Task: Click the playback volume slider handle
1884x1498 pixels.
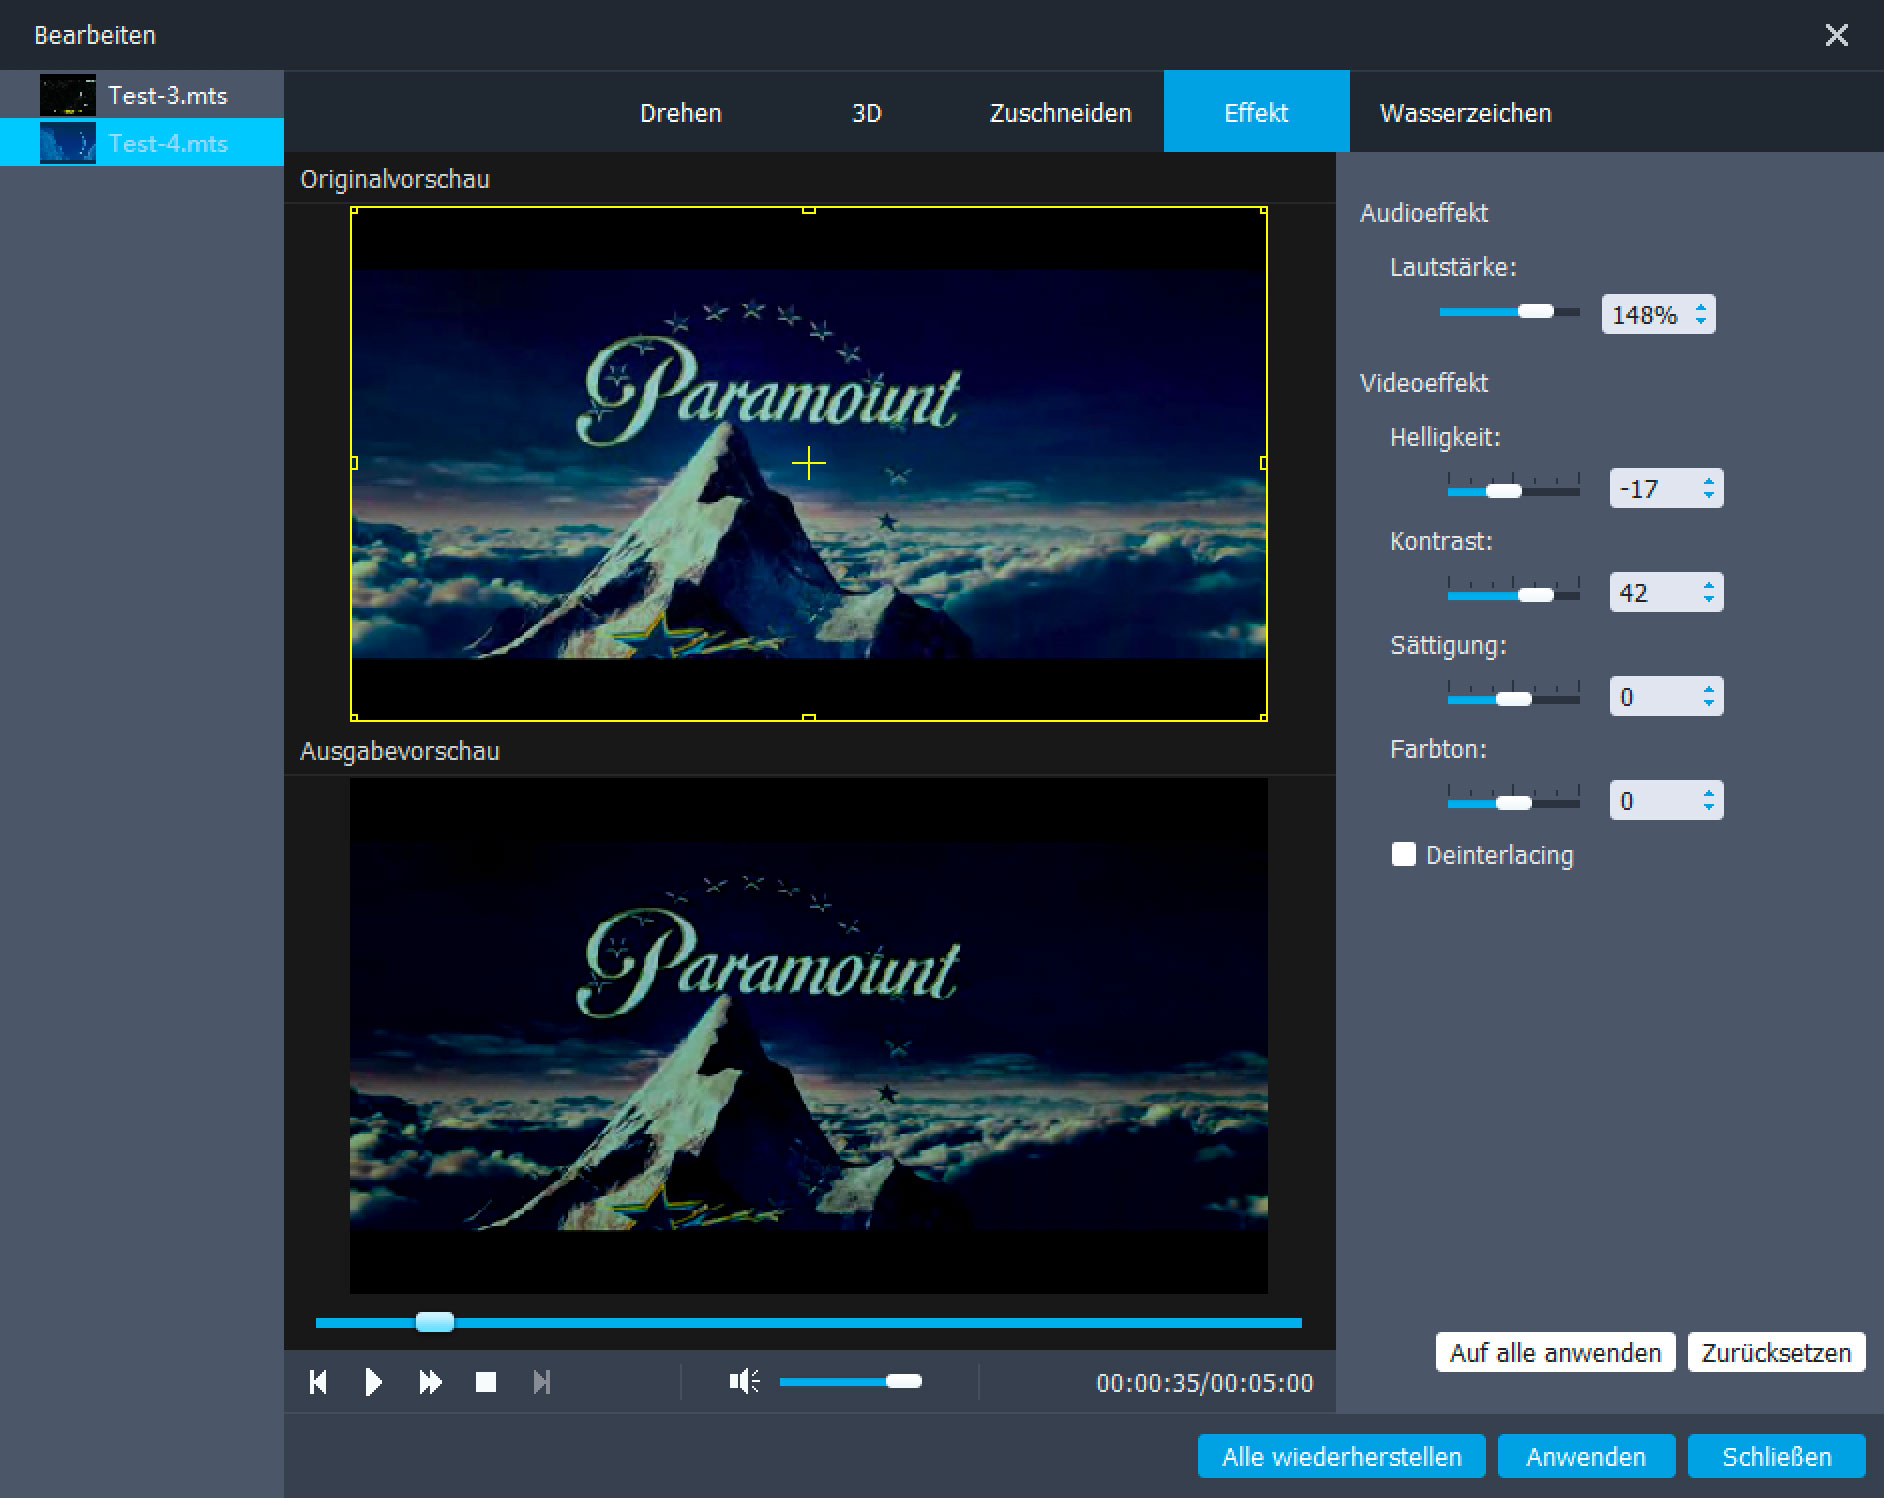Action: [903, 1382]
